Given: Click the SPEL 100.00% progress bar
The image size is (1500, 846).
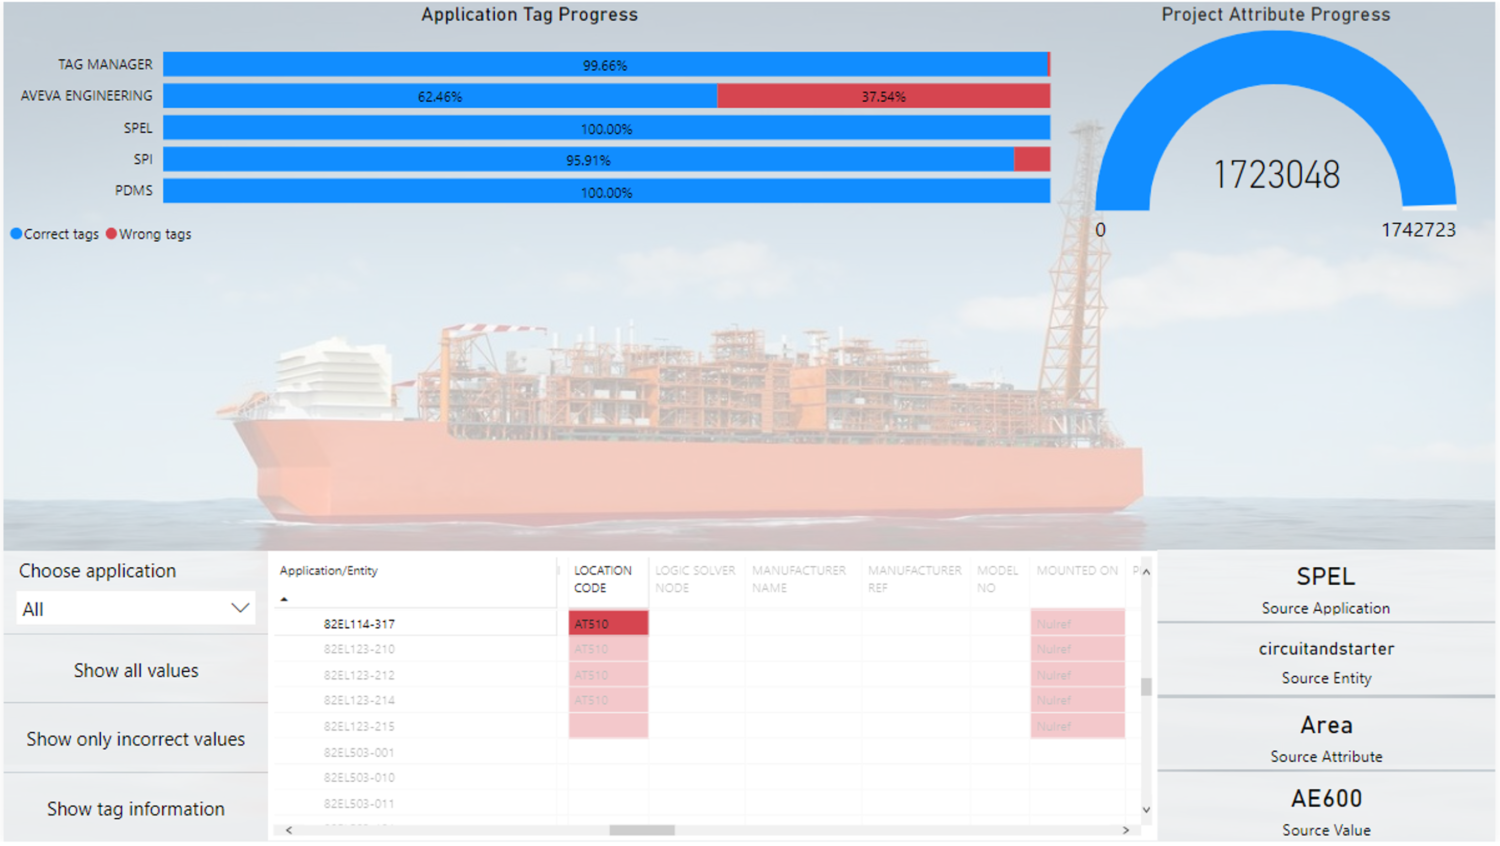Looking at the screenshot, I should (x=606, y=129).
